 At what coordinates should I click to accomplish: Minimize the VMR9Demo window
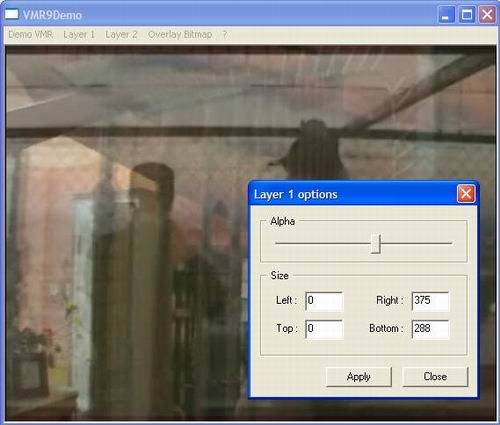(446, 15)
